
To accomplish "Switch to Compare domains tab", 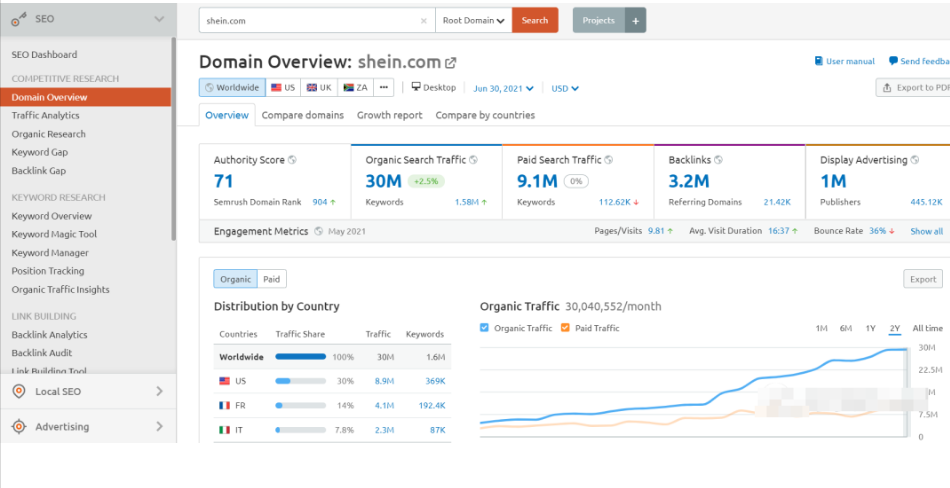I will tap(302, 115).
